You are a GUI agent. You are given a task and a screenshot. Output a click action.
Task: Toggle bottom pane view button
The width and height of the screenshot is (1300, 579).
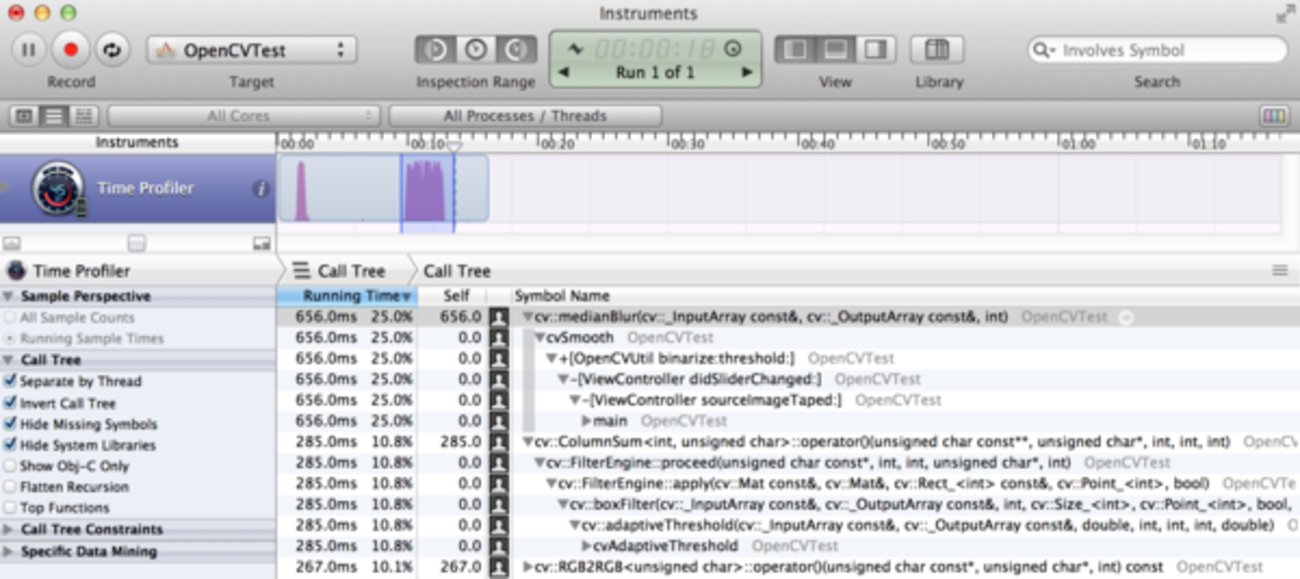(x=836, y=49)
